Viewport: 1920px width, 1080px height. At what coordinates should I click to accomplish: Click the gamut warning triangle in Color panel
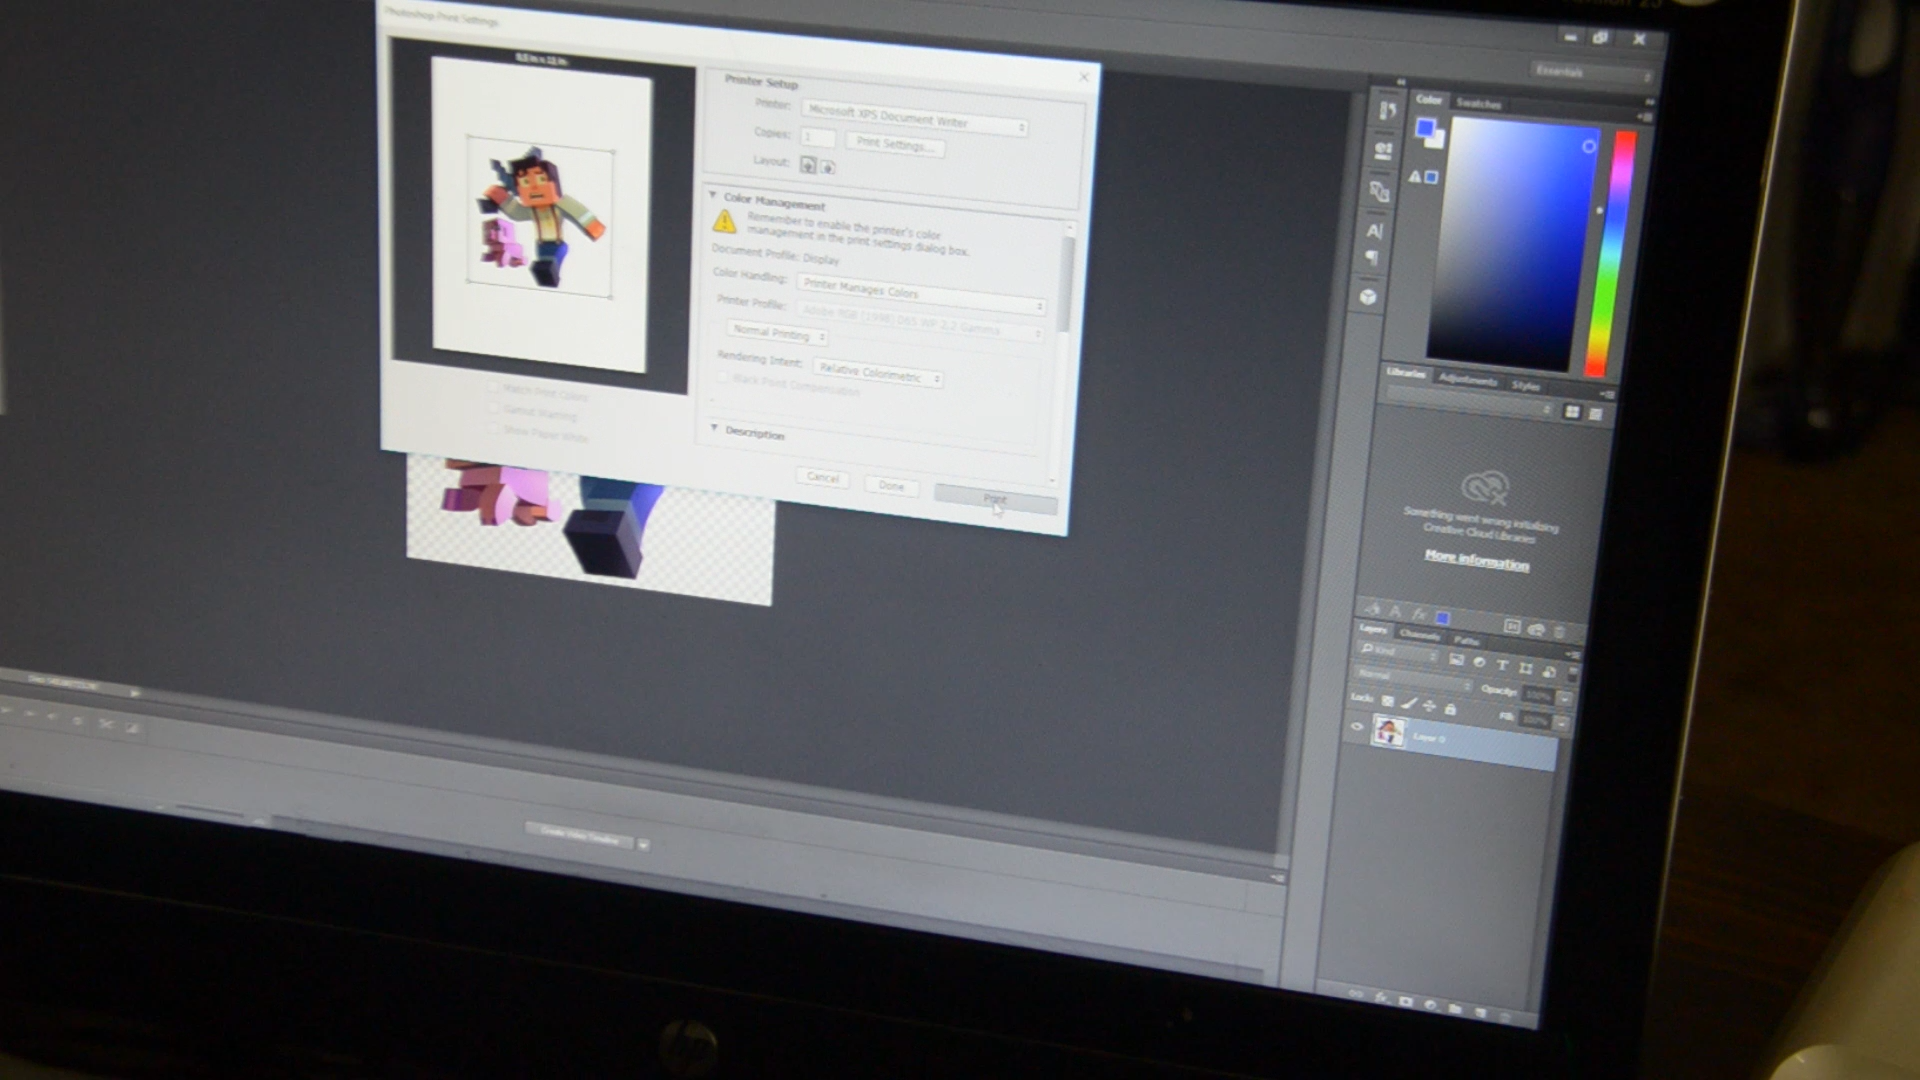tap(1414, 177)
